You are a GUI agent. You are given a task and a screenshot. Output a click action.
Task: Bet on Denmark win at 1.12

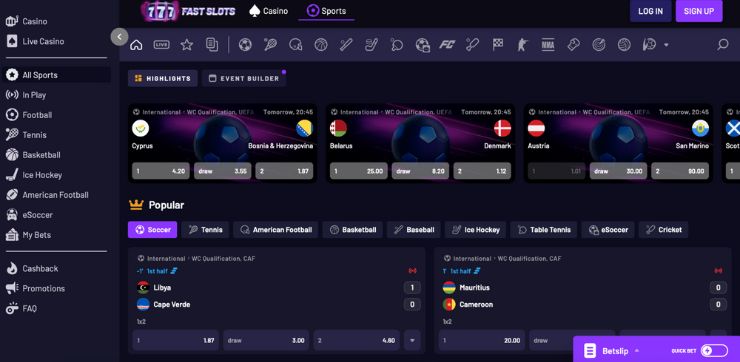[x=482, y=171]
